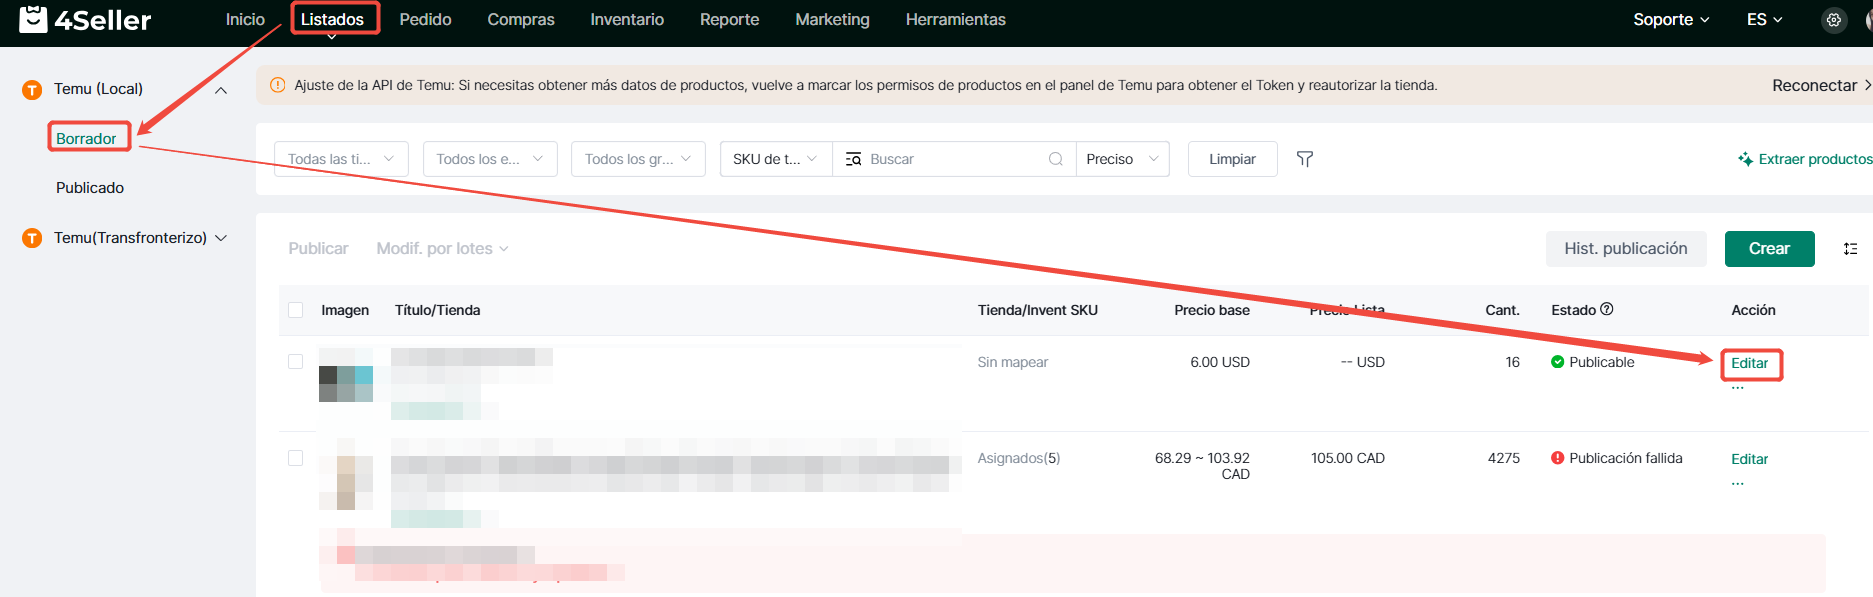
Task: Click the green Publicable status icon
Action: [x=1557, y=362]
